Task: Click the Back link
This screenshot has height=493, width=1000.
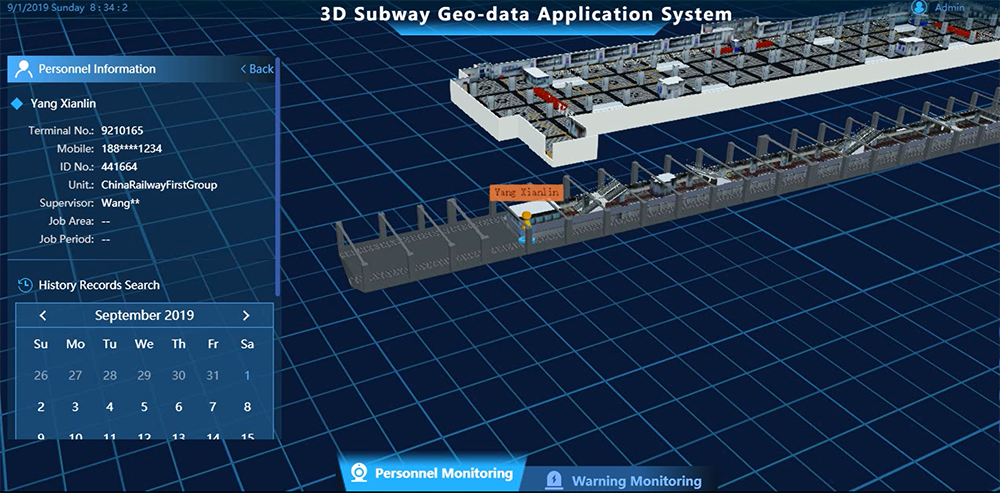Action: click(x=257, y=69)
